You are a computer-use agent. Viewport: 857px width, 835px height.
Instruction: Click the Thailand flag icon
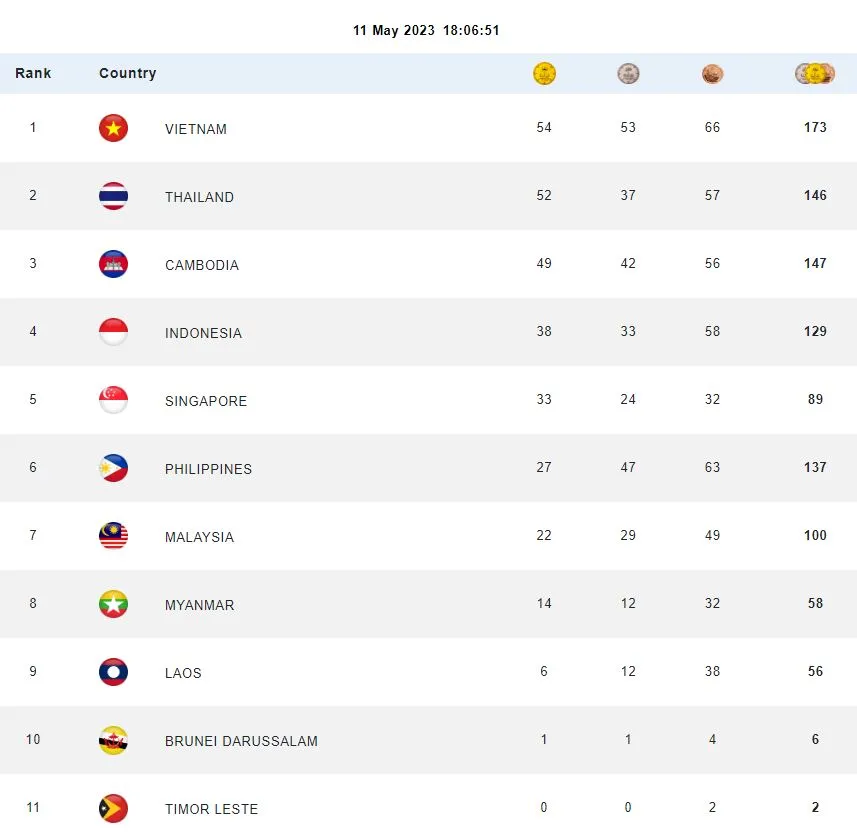(113, 197)
